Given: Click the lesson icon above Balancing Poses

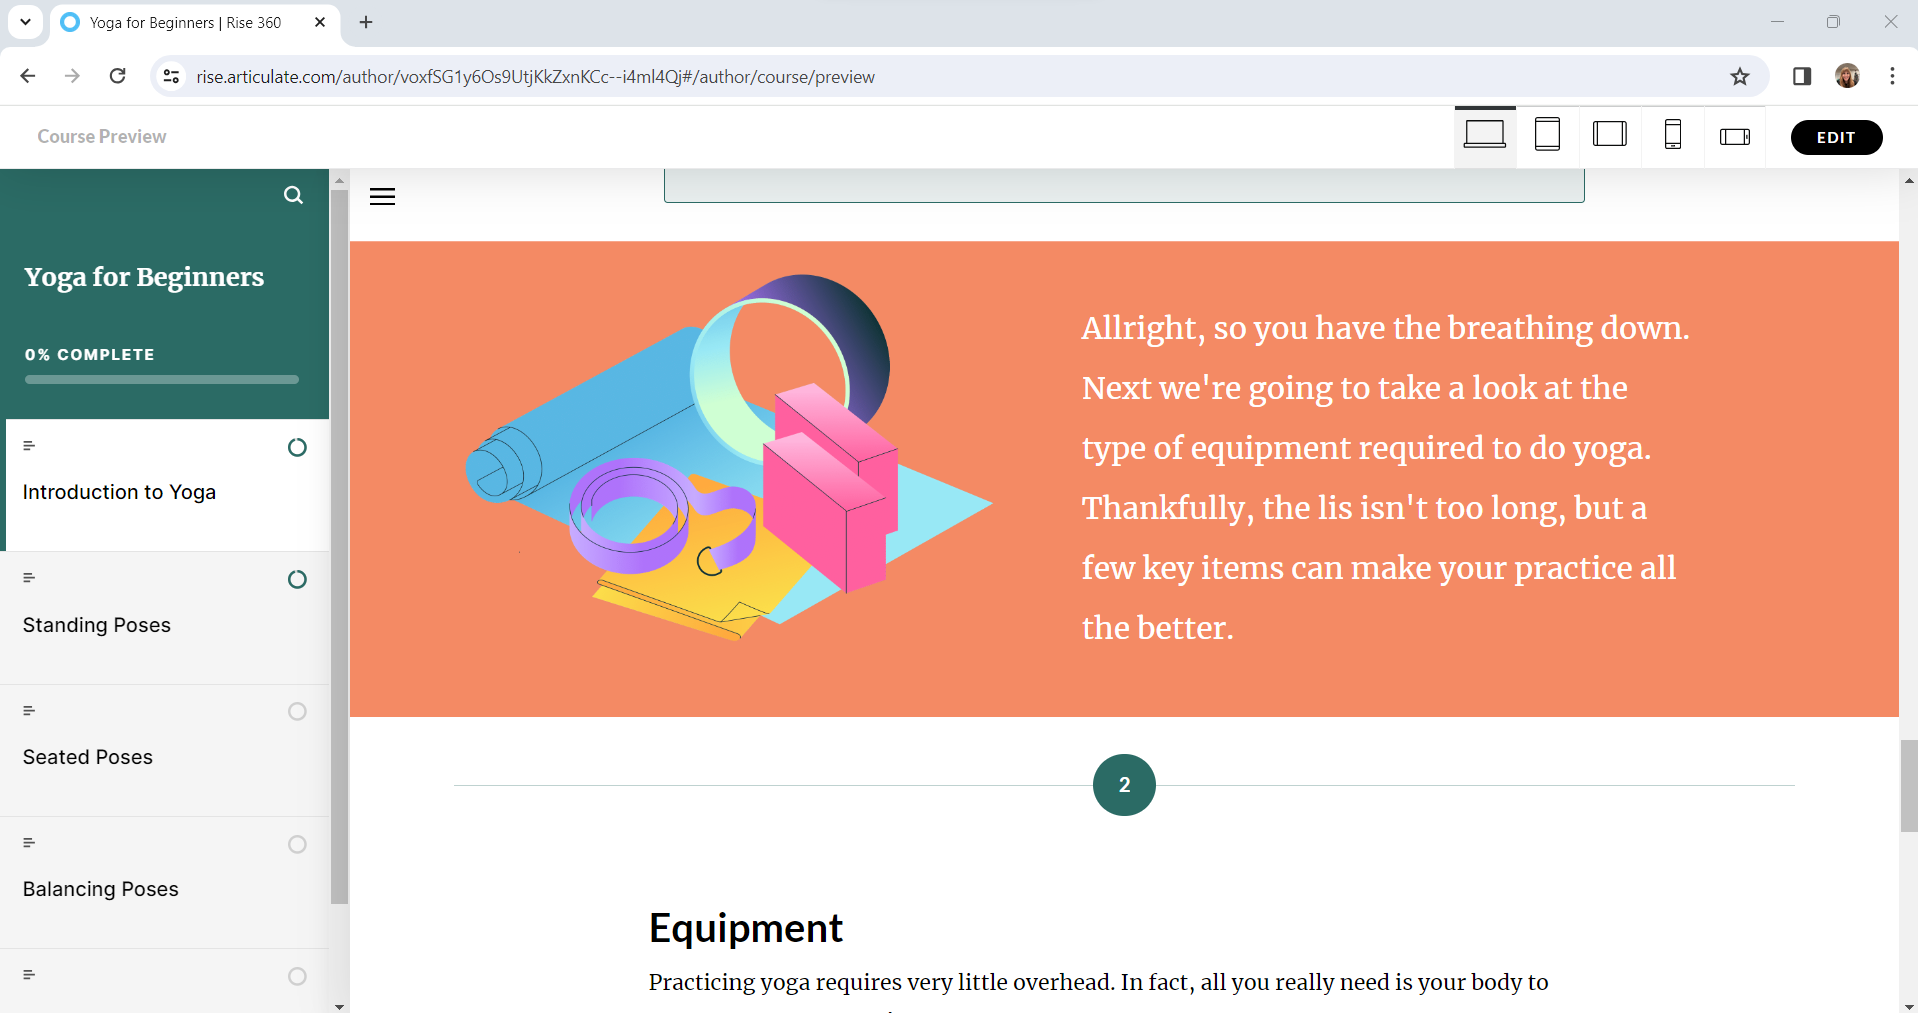Looking at the screenshot, I should (x=29, y=843).
